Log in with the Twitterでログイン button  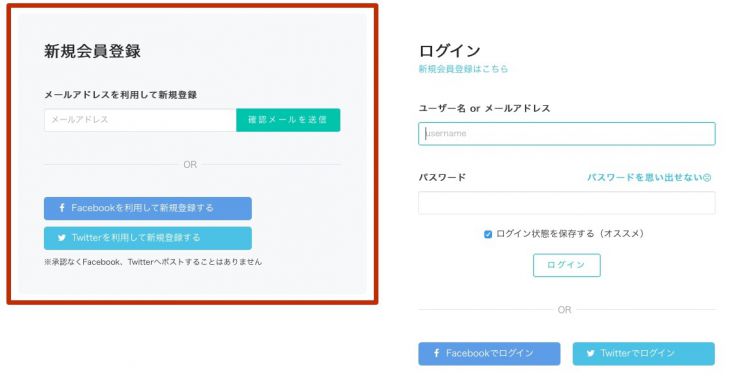pos(644,354)
